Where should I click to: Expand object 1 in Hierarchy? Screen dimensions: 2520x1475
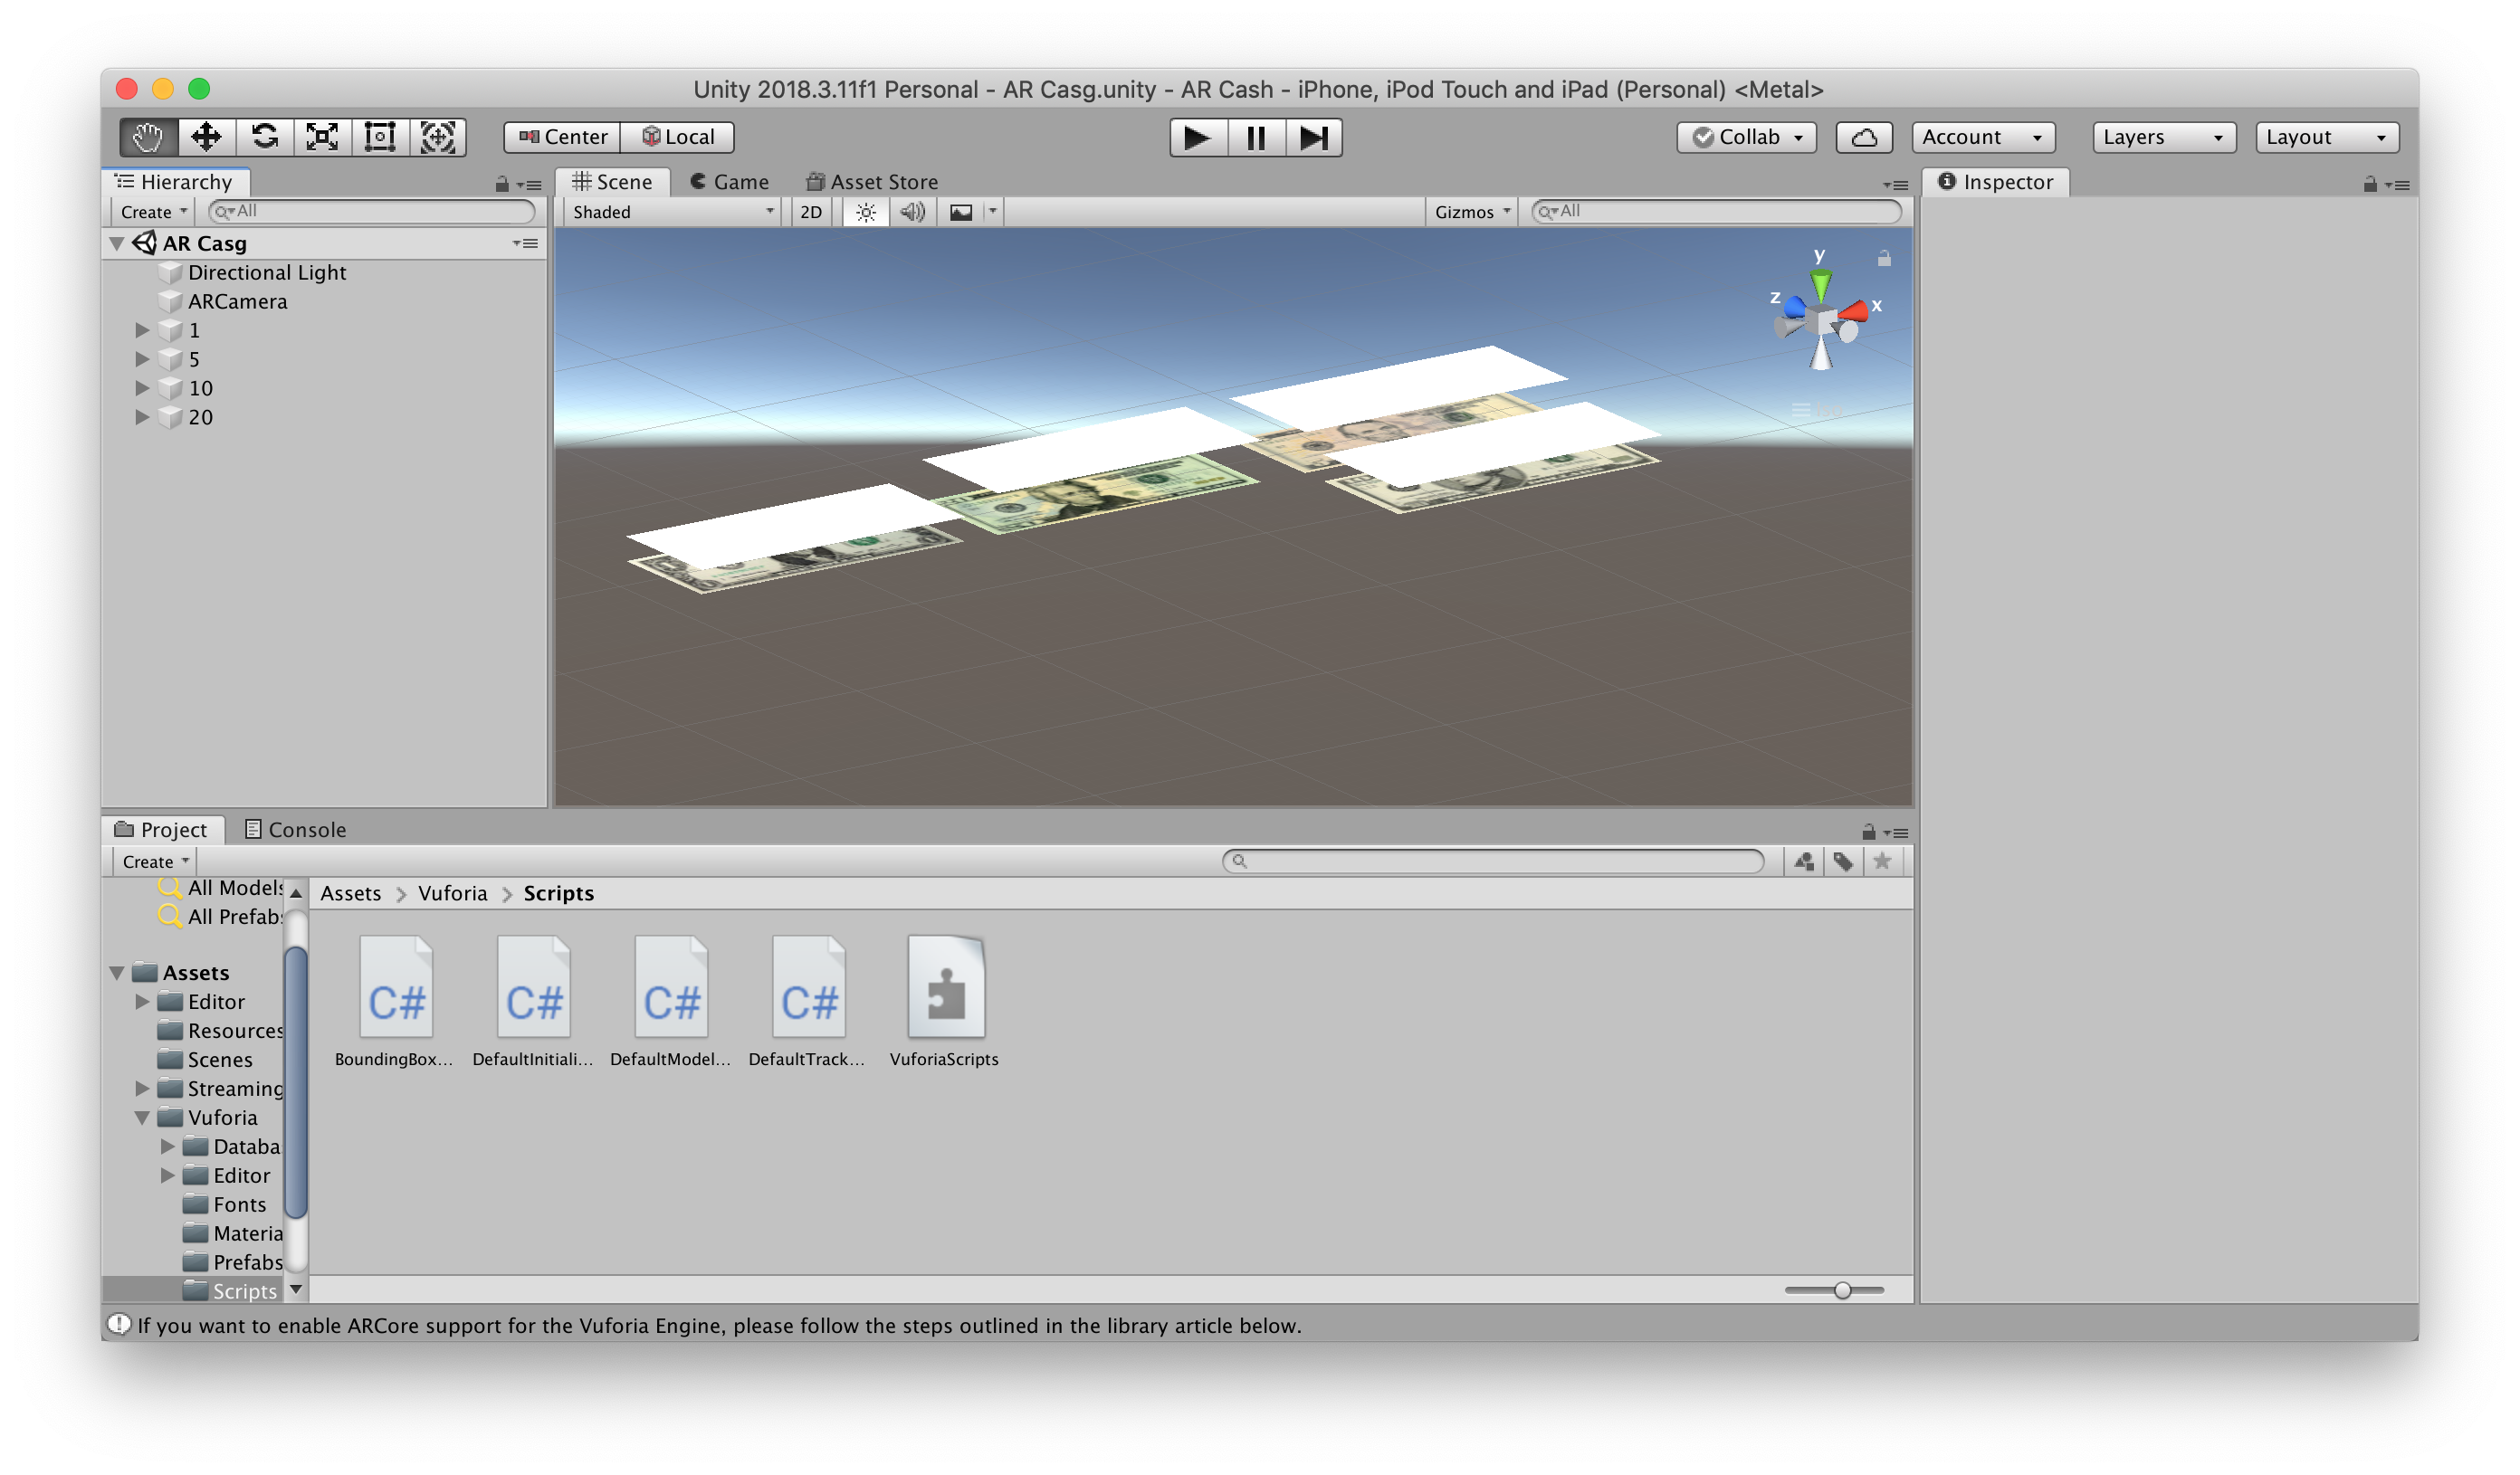click(x=142, y=330)
